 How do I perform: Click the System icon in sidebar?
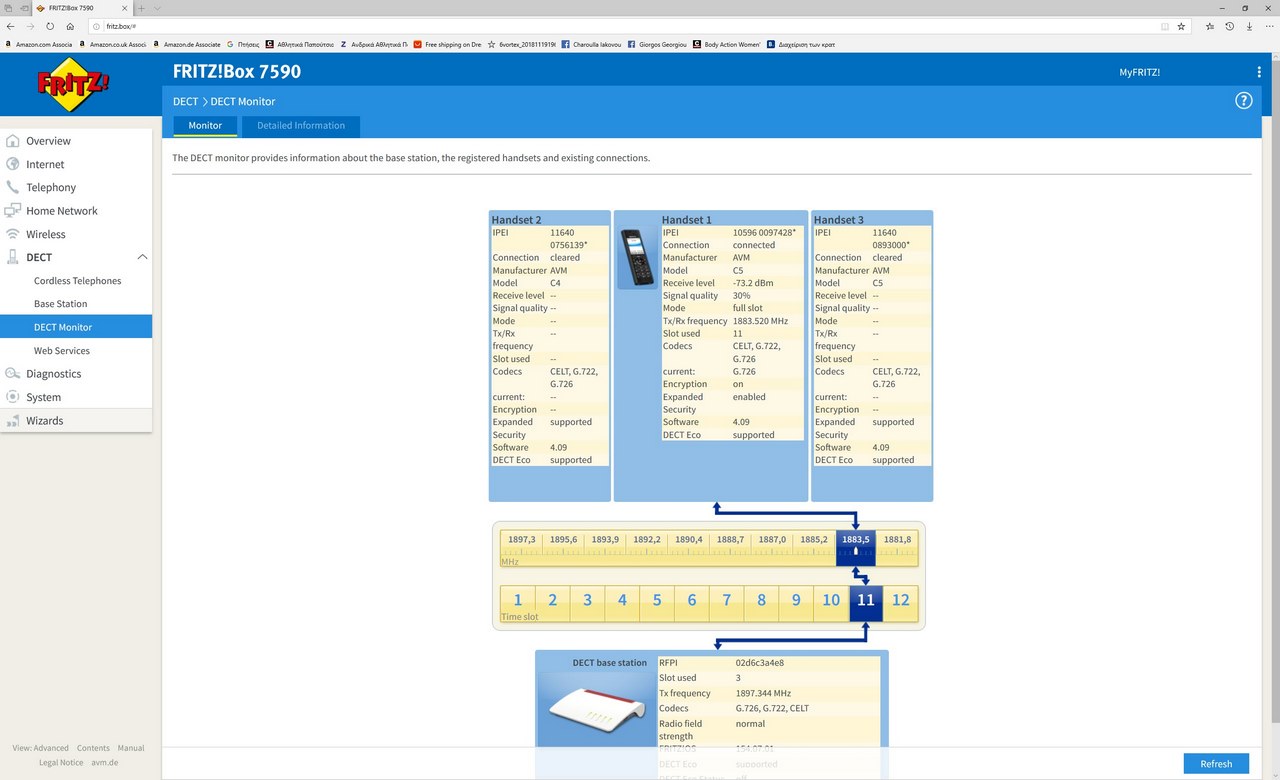pos(13,397)
